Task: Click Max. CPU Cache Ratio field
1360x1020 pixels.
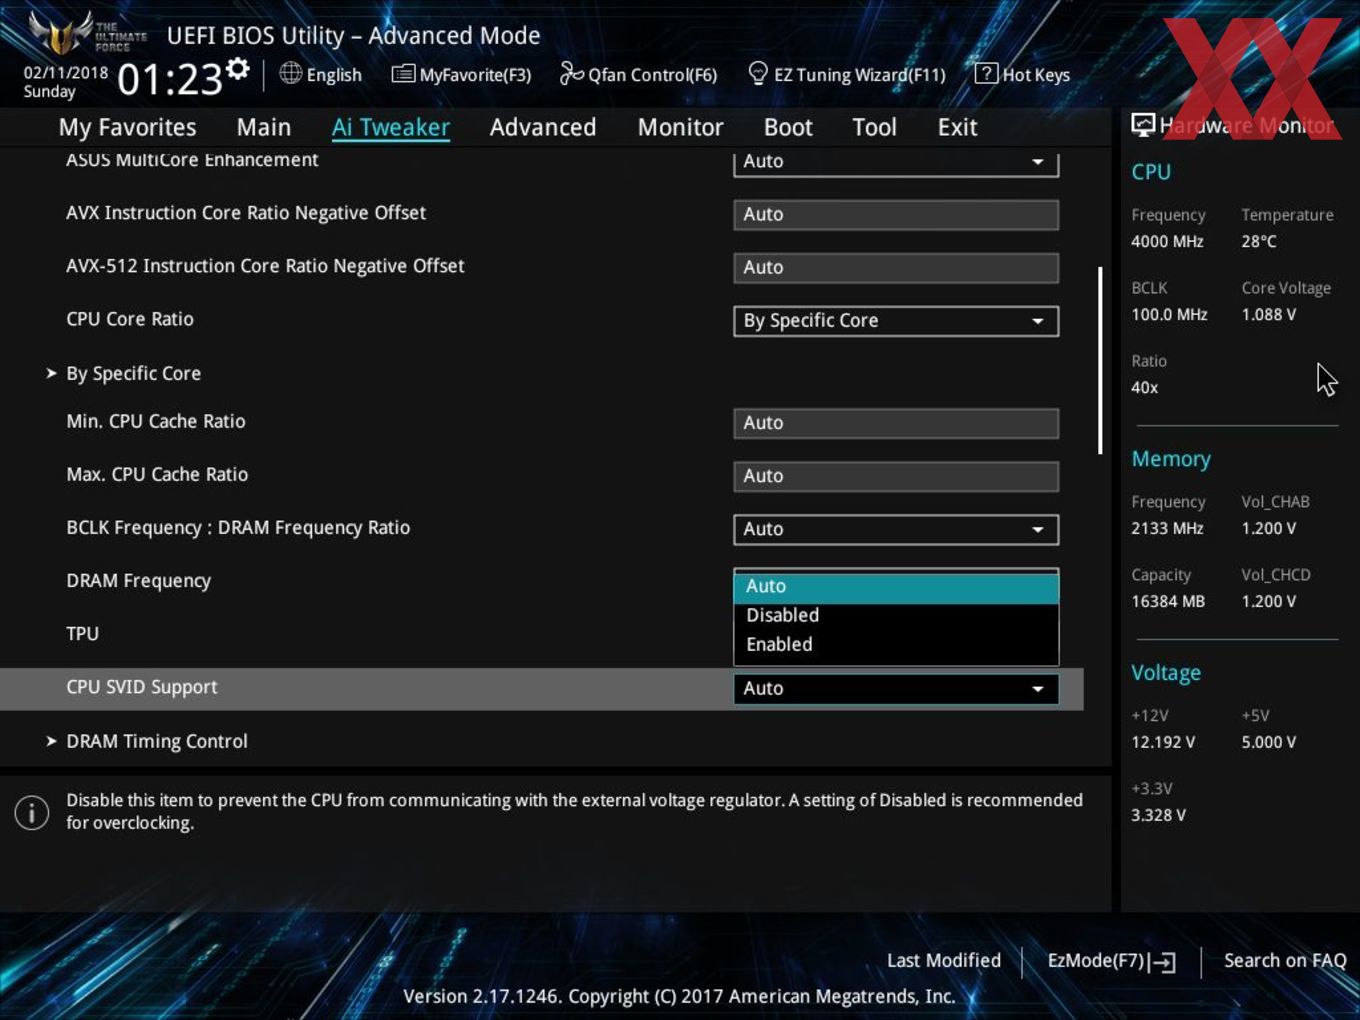Action: tap(896, 476)
